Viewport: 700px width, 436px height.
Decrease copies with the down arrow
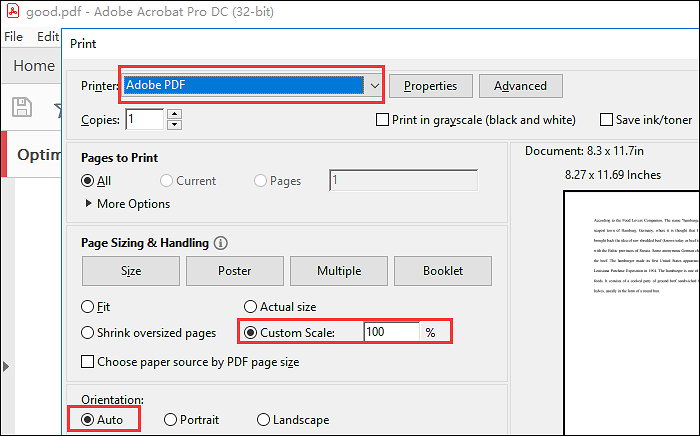(x=175, y=125)
